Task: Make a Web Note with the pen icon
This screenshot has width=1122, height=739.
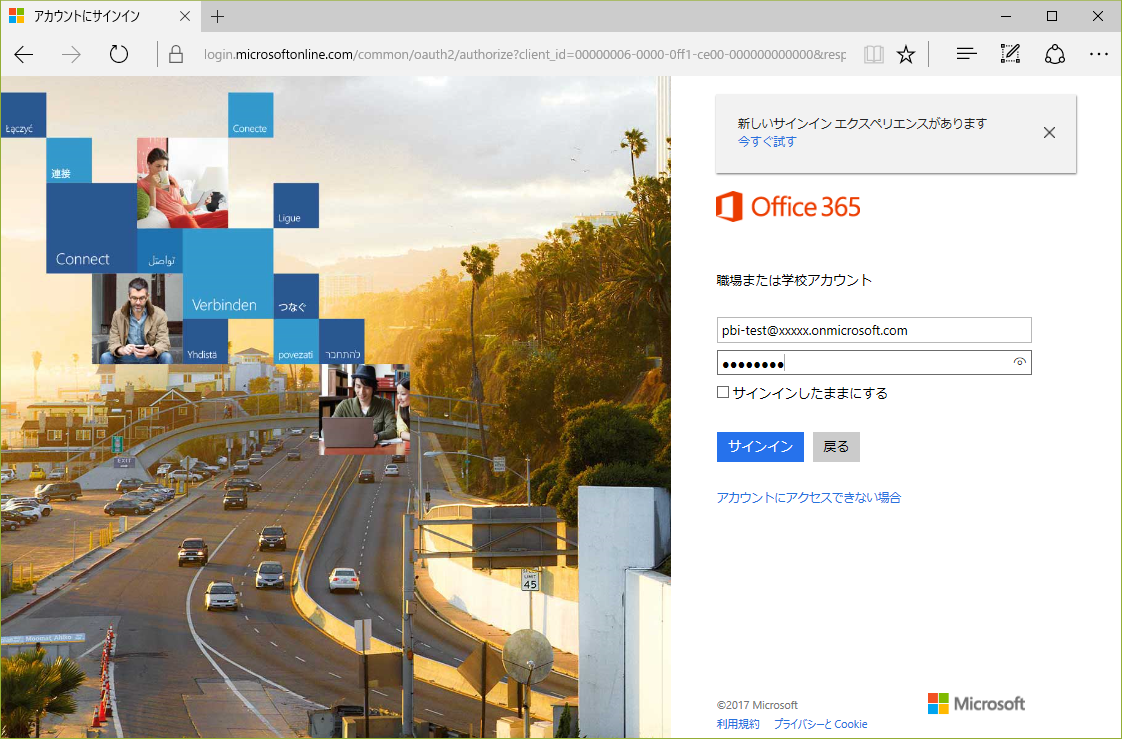Action: 1010,54
